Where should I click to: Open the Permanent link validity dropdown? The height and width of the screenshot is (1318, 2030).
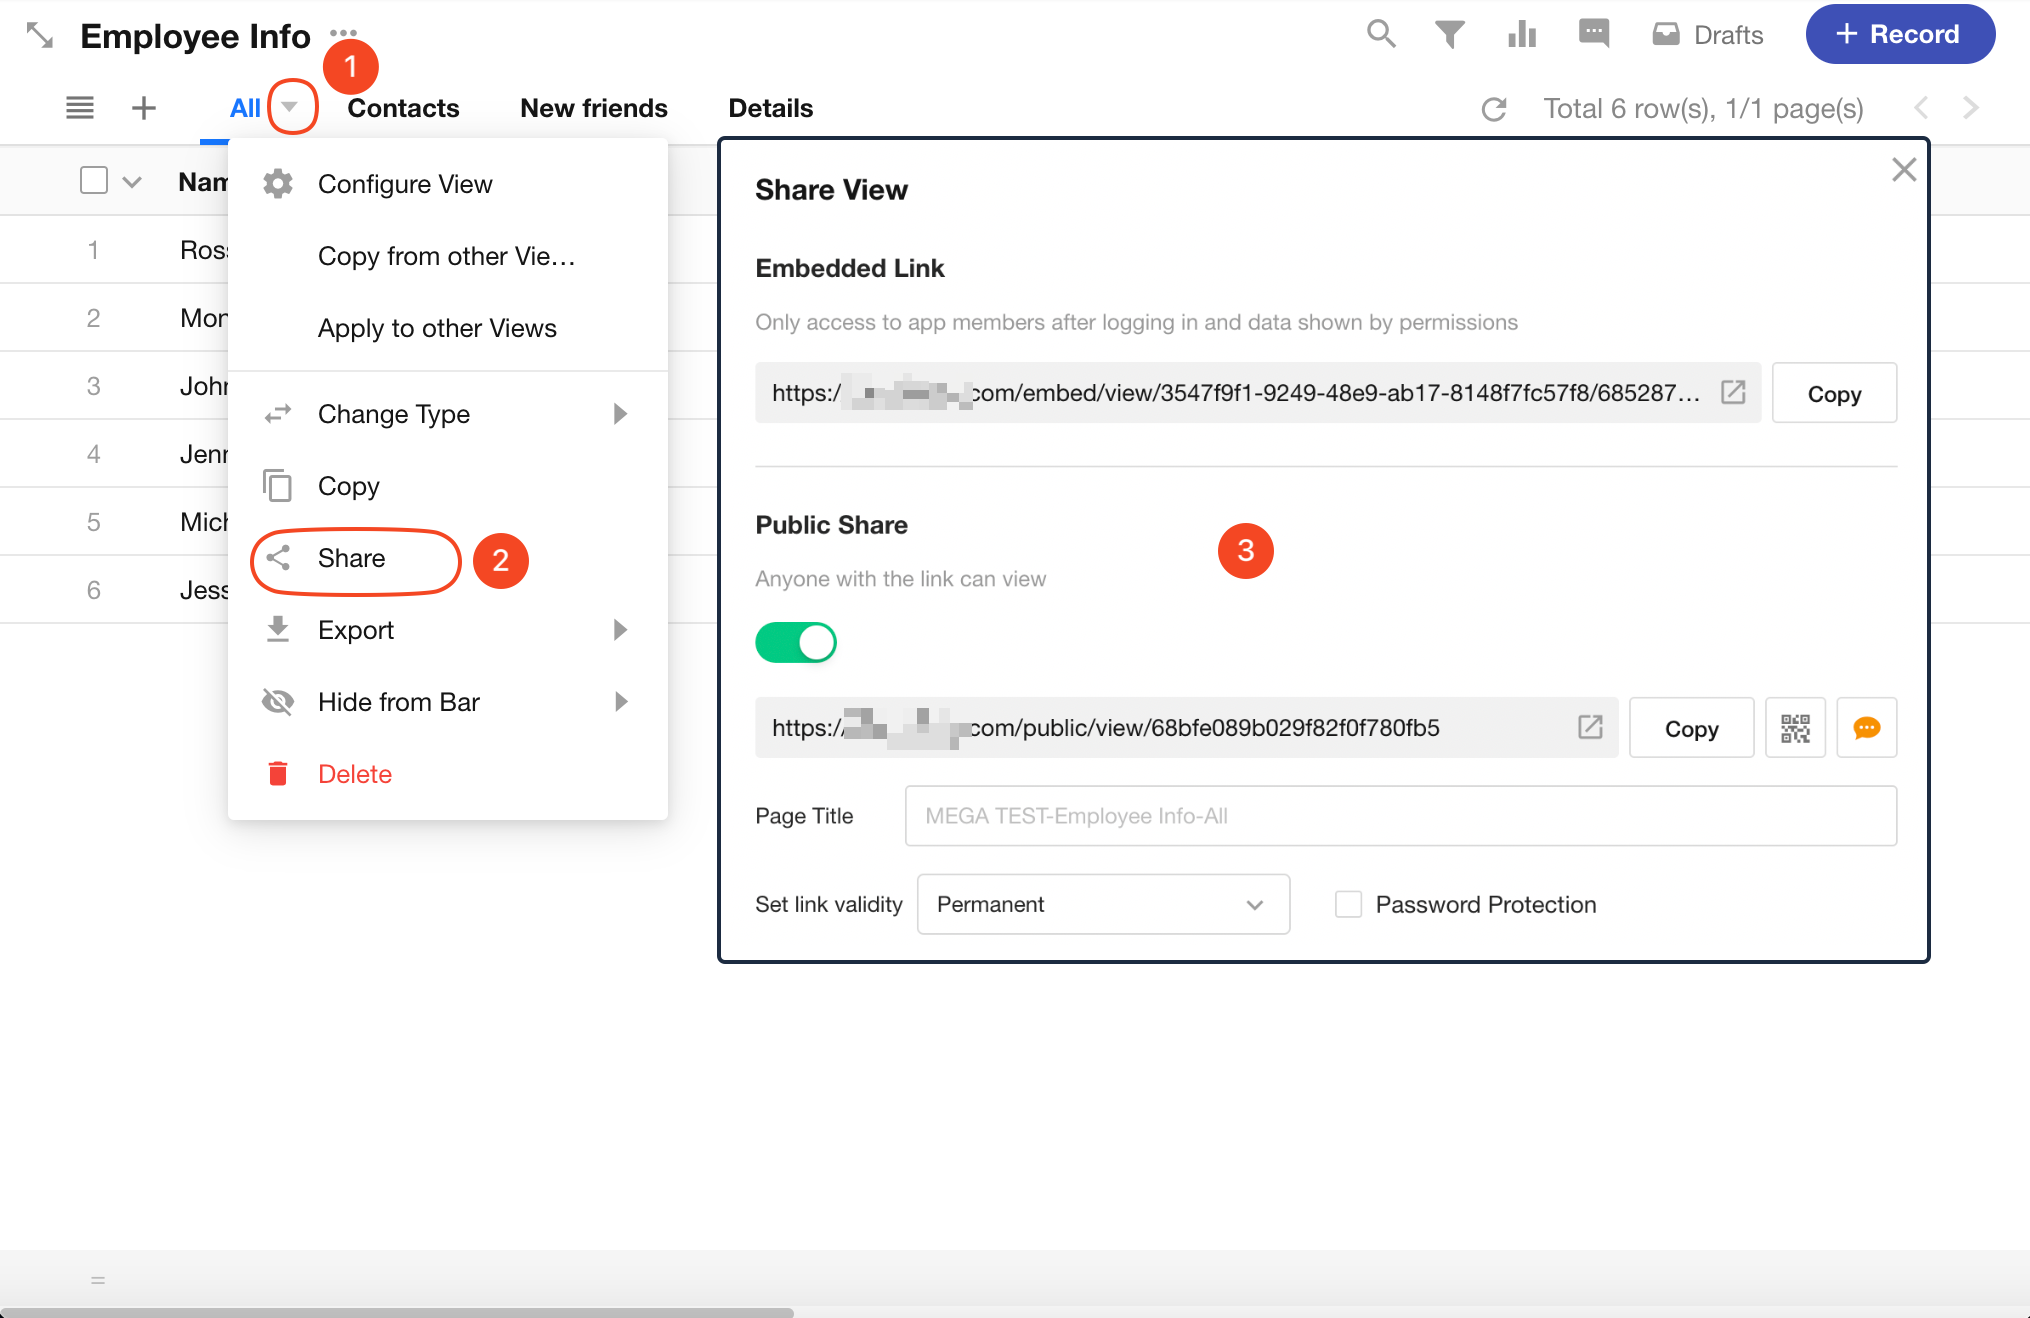point(1102,904)
